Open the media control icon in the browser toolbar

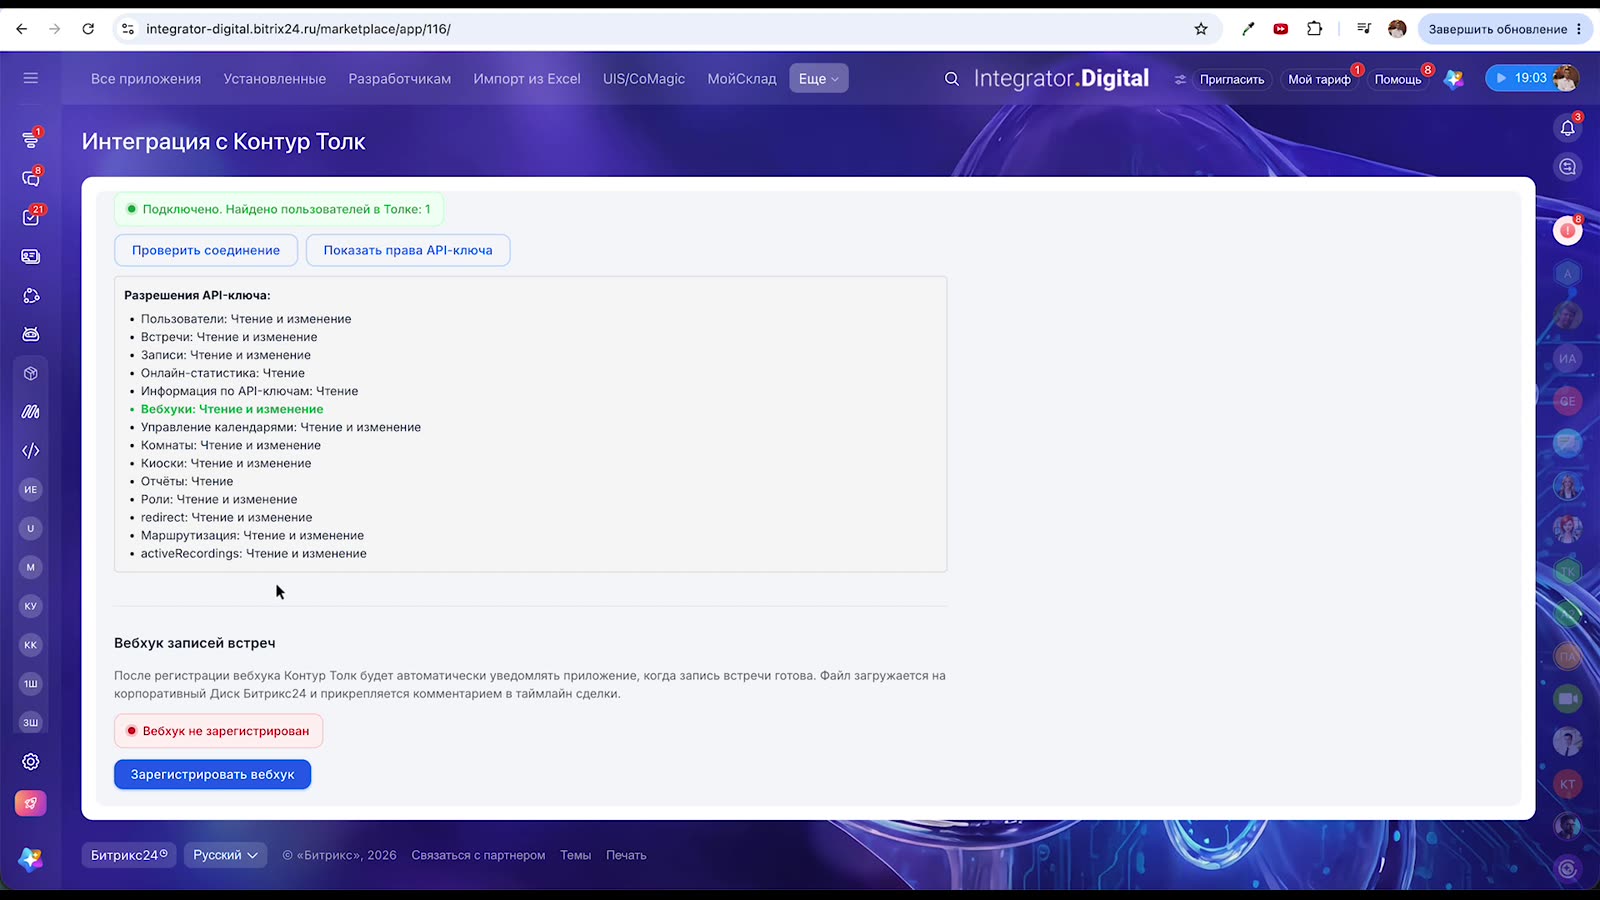(1364, 29)
